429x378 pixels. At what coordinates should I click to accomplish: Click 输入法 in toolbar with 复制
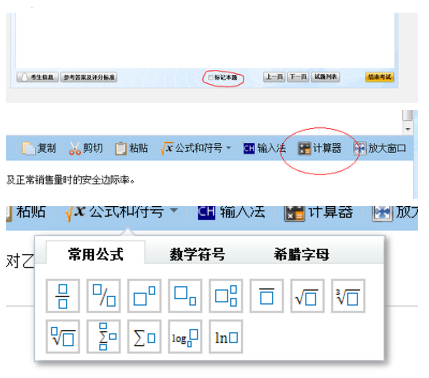264,148
